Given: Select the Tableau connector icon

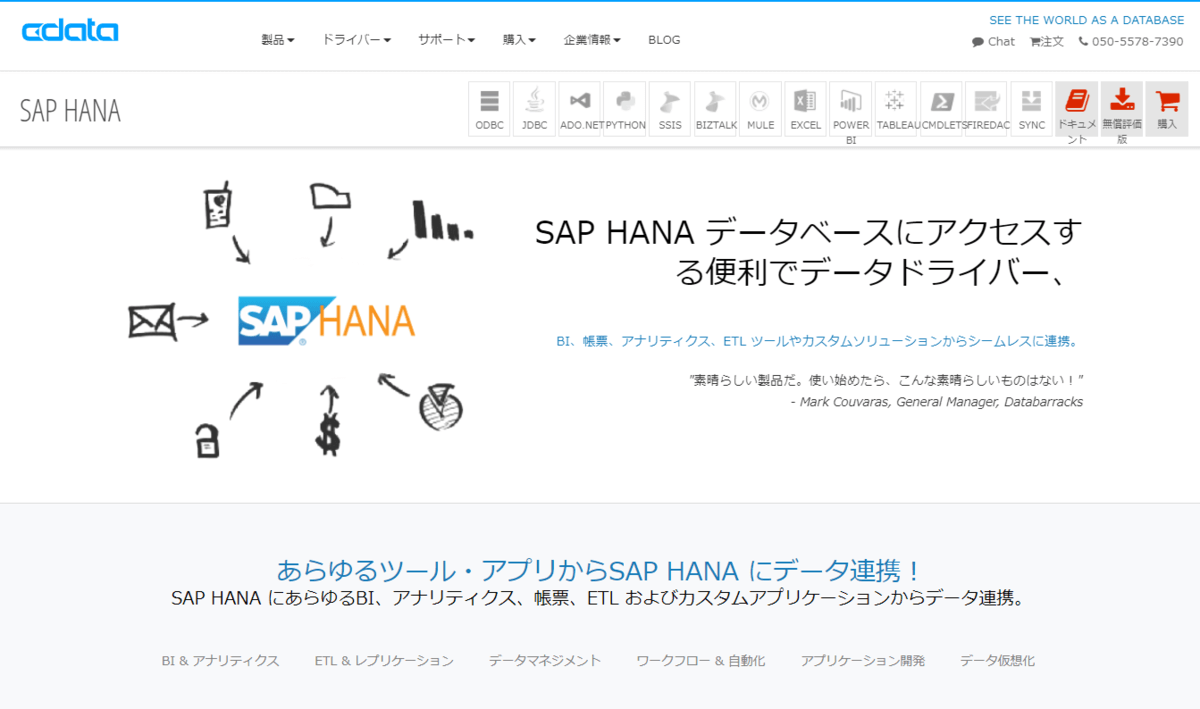Looking at the screenshot, I should point(896,109).
